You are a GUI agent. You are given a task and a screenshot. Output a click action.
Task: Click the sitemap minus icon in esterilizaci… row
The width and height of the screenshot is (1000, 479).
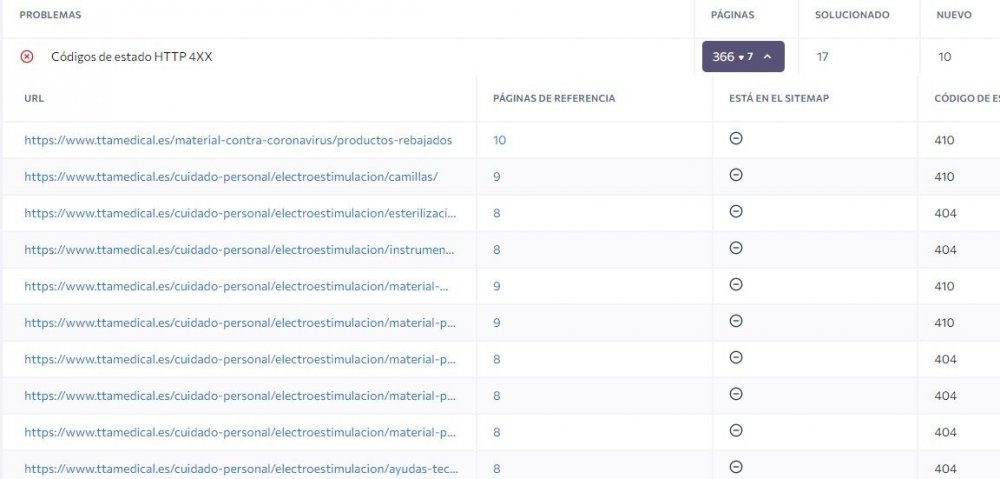(x=736, y=211)
